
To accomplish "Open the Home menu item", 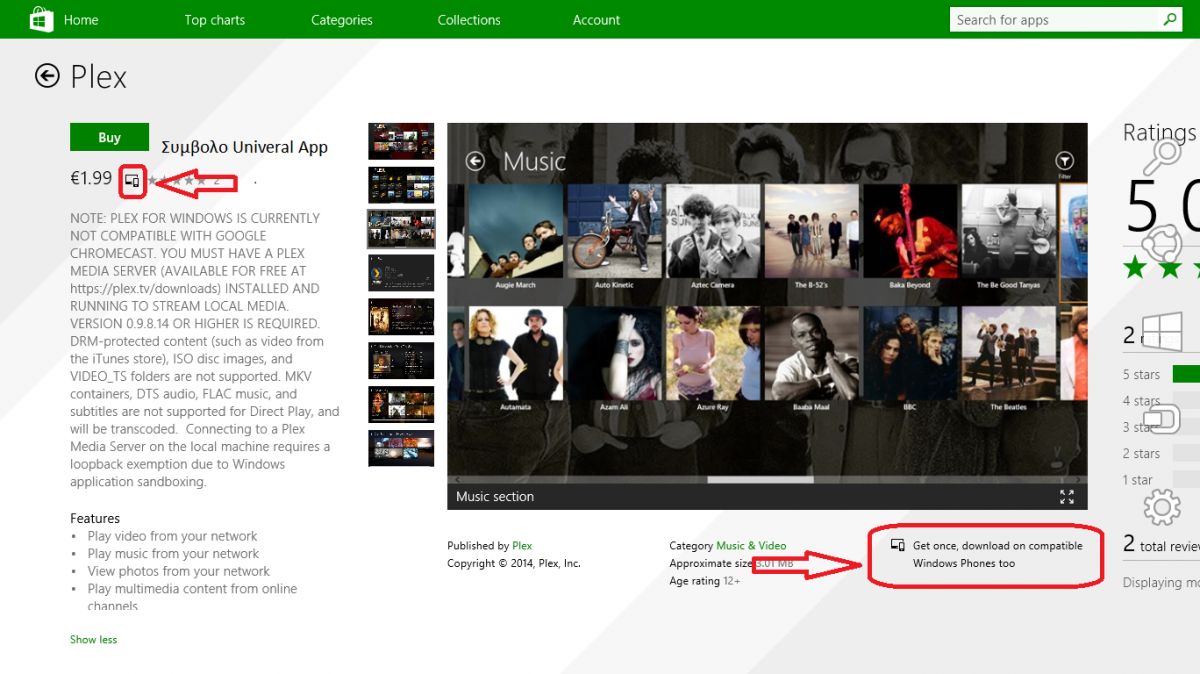I will point(81,20).
